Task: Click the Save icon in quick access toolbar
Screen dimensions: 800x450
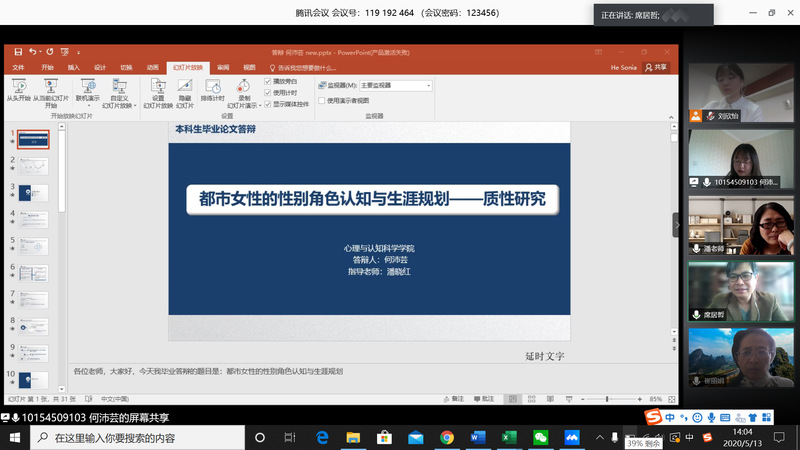Action: tap(18, 52)
